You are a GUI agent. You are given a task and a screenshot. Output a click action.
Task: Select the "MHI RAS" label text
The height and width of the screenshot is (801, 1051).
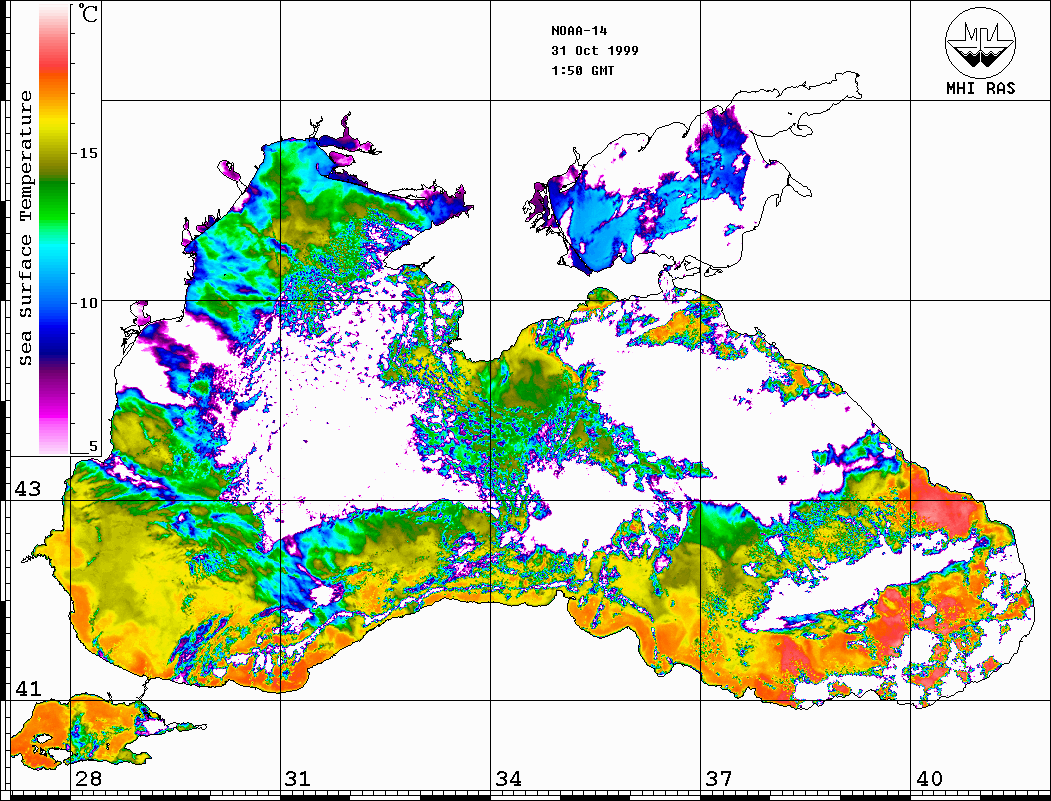pyautogui.click(x=980, y=88)
